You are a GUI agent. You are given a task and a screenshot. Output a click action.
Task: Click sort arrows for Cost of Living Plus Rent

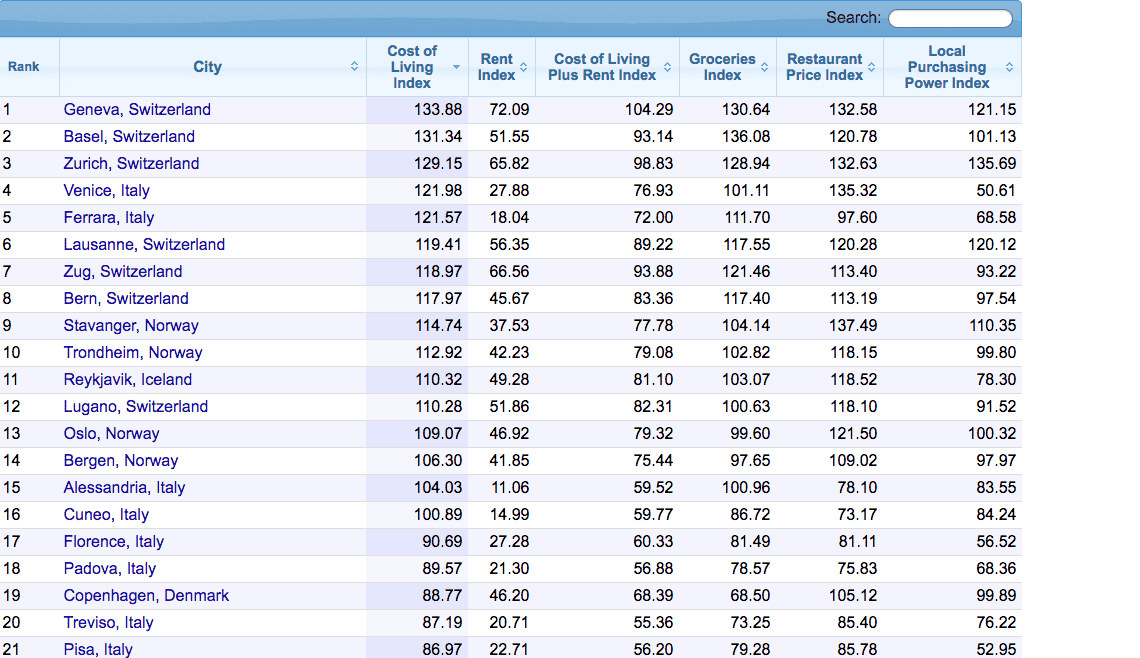667,67
